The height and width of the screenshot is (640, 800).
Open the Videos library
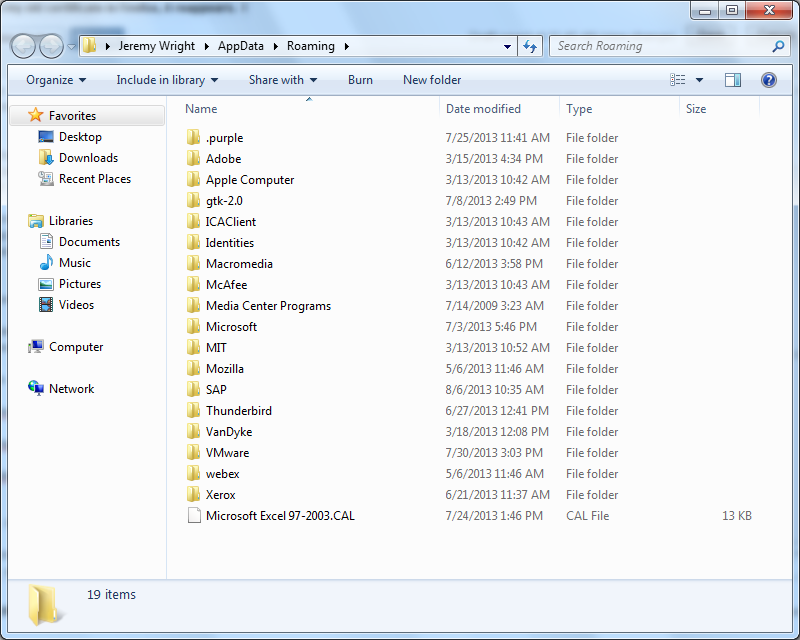coord(76,305)
